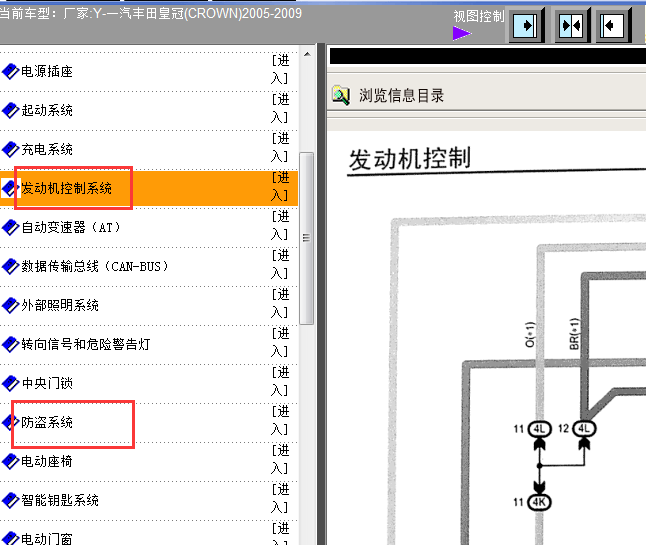Click the book icon beside 起动系统

click(10, 110)
